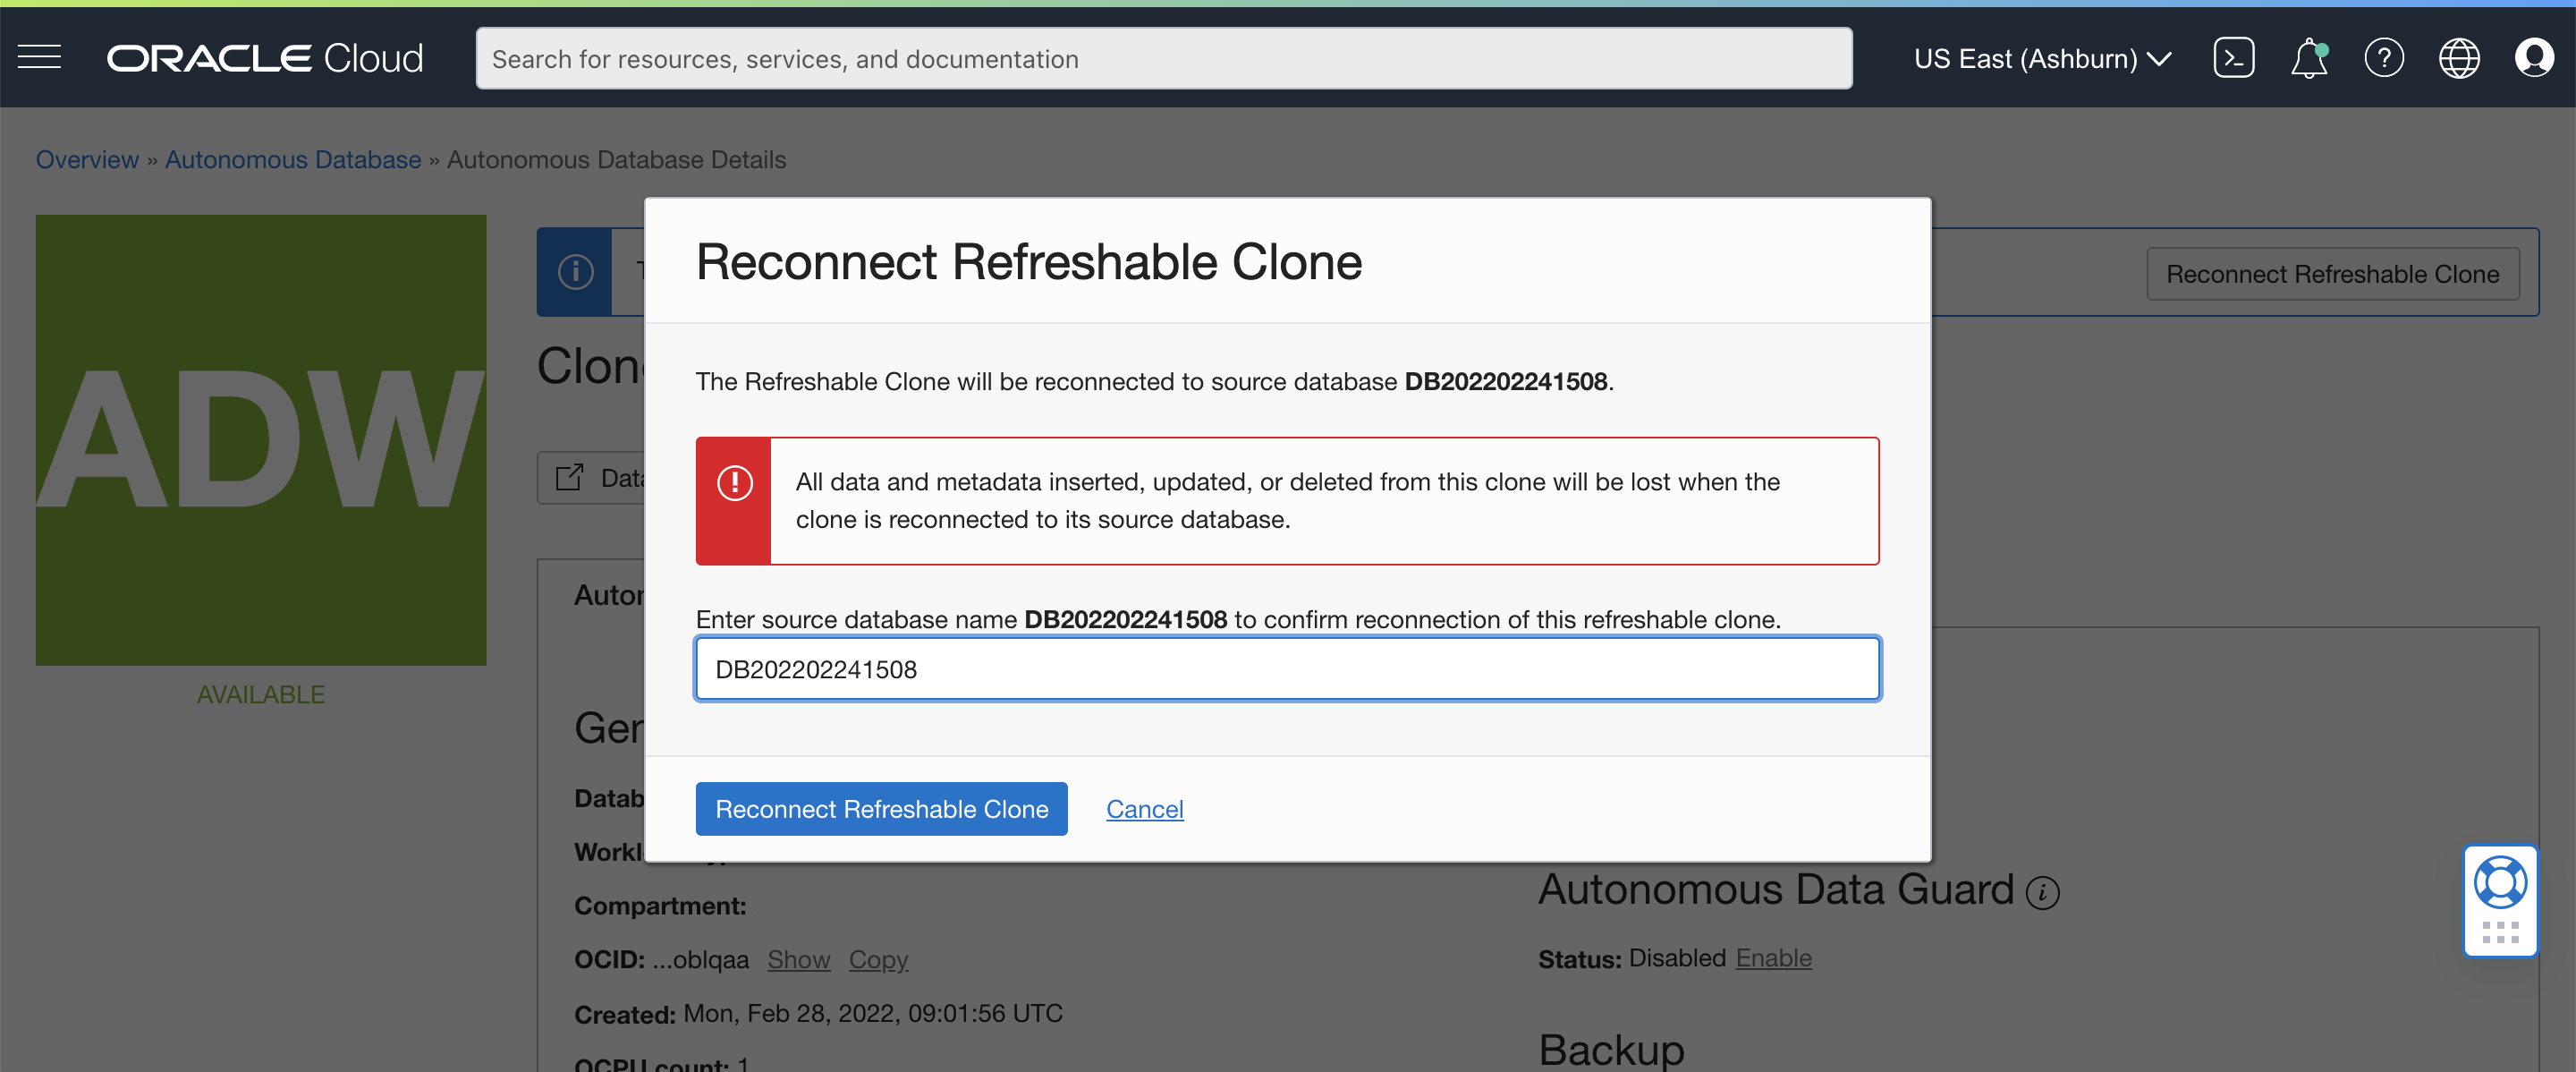Screen dimensions: 2576x1072
Task: Click the Oracle Cloud logo
Action: (x=265, y=58)
